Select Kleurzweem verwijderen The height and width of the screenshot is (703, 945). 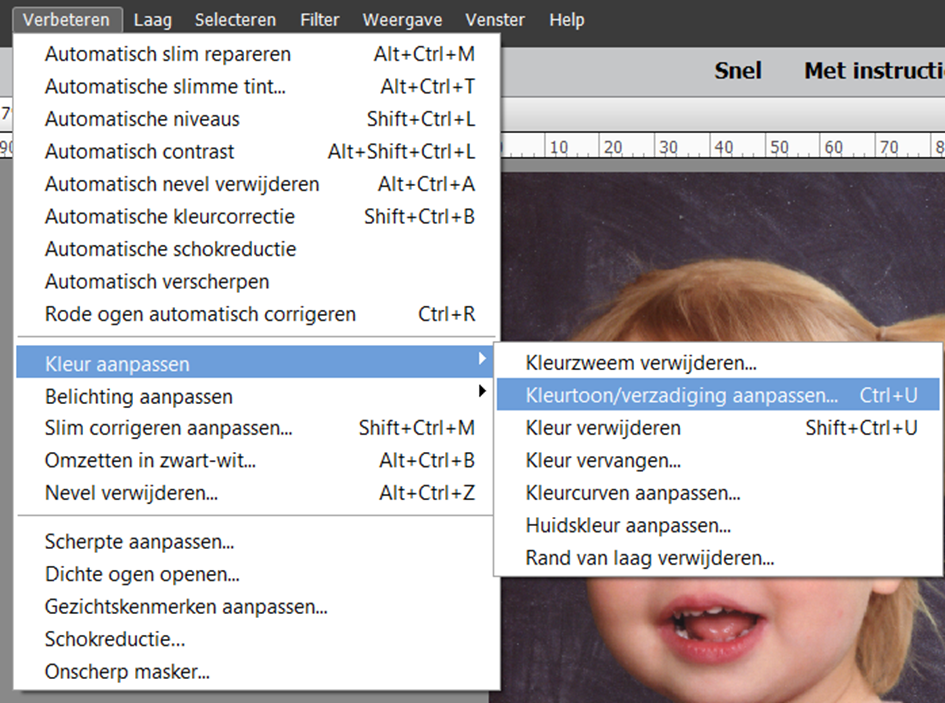click(x=641, y=363)
